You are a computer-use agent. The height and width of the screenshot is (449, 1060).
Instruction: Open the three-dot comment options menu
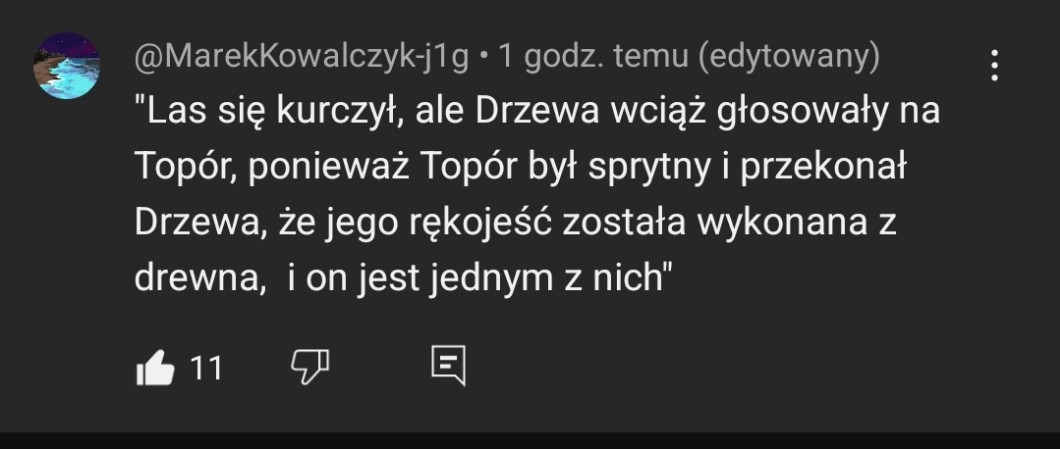[994, 66]
